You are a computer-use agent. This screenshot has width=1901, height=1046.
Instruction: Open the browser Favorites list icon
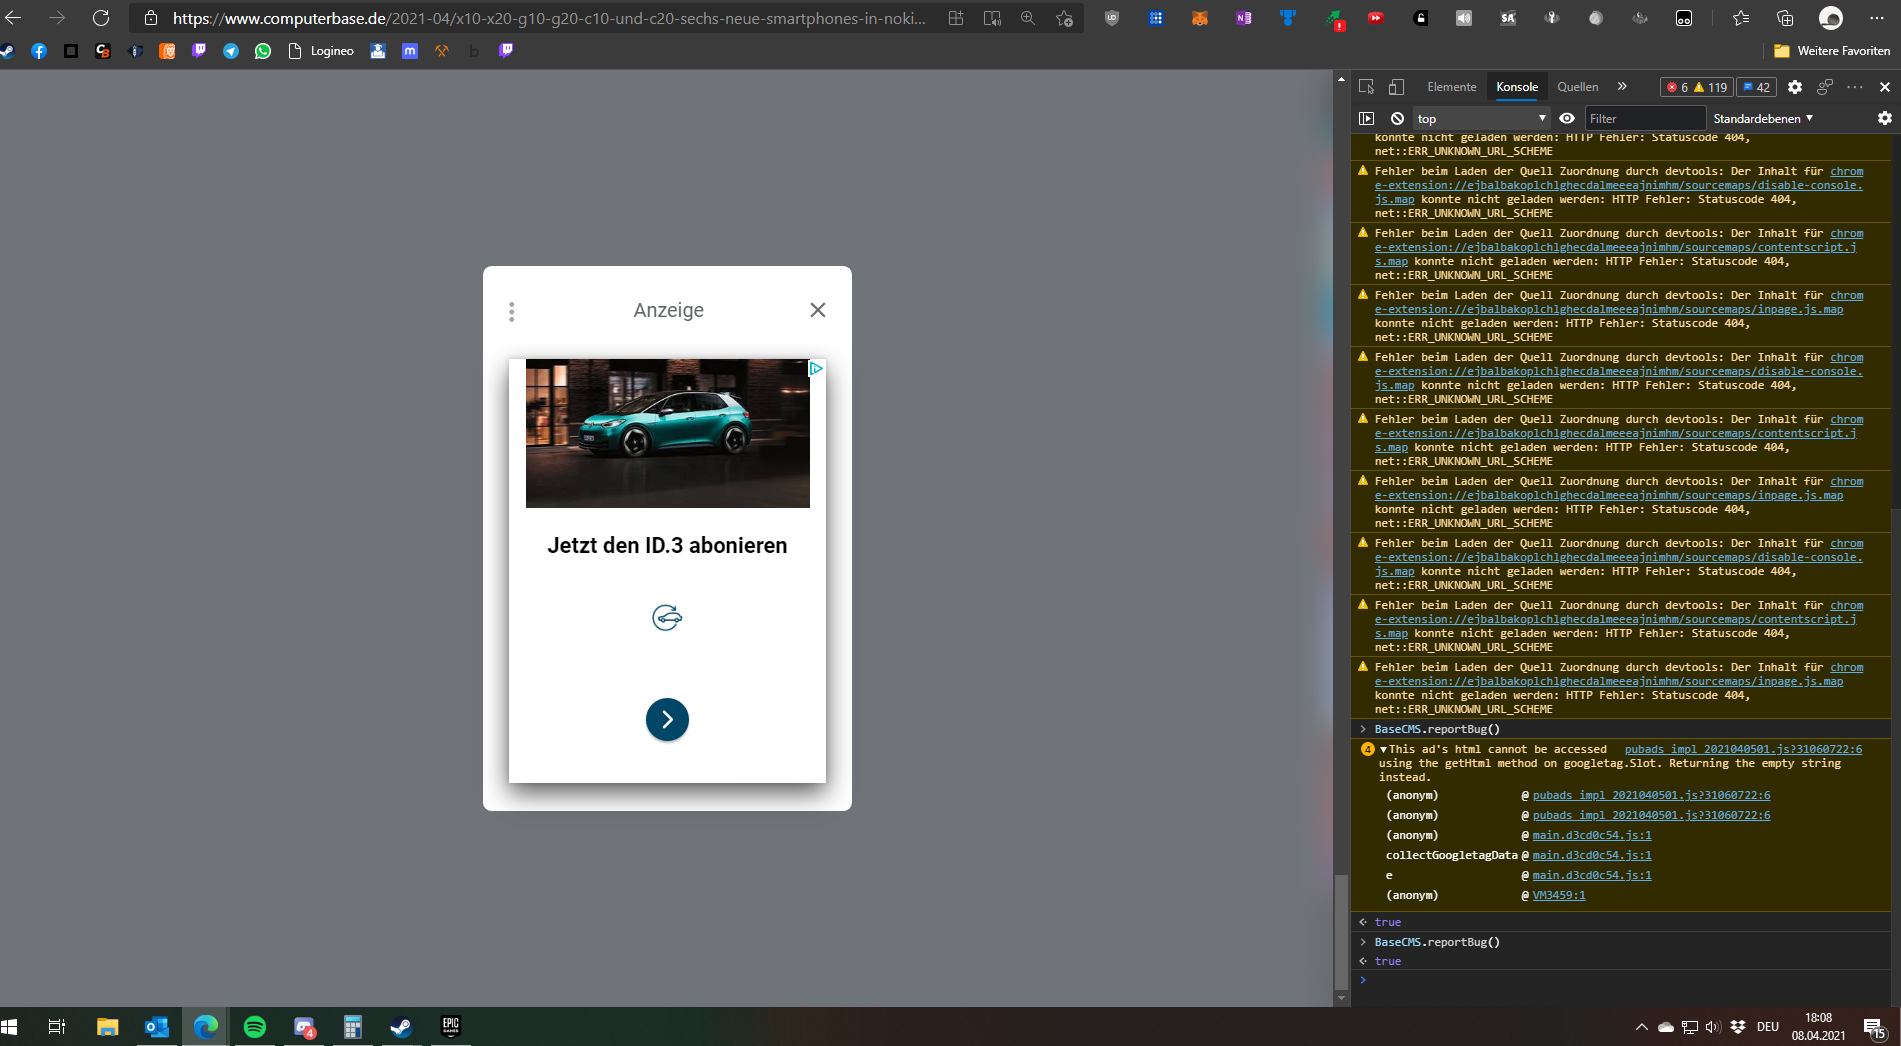(x=1741, y=18)
